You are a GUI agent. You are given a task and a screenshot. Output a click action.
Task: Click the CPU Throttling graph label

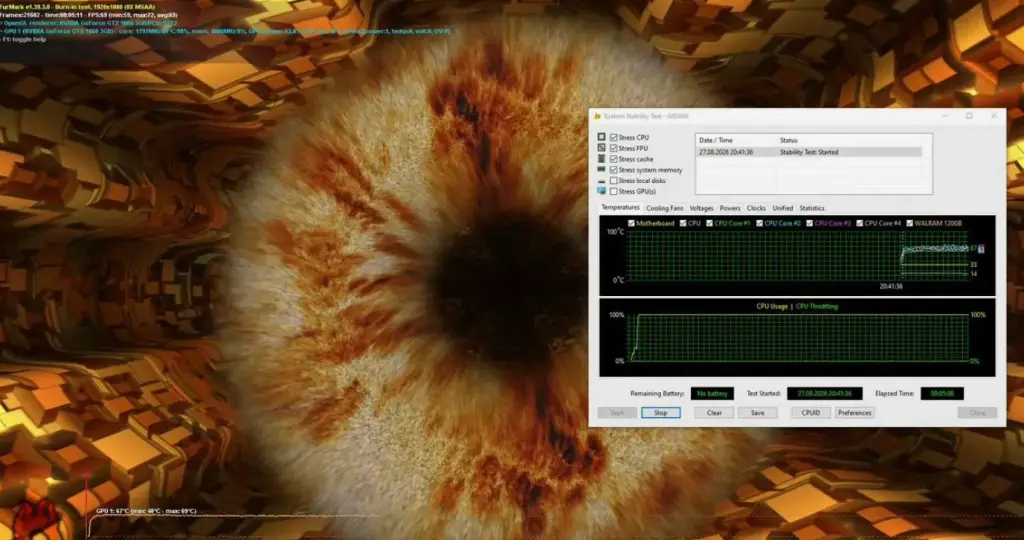click(816, 306)
